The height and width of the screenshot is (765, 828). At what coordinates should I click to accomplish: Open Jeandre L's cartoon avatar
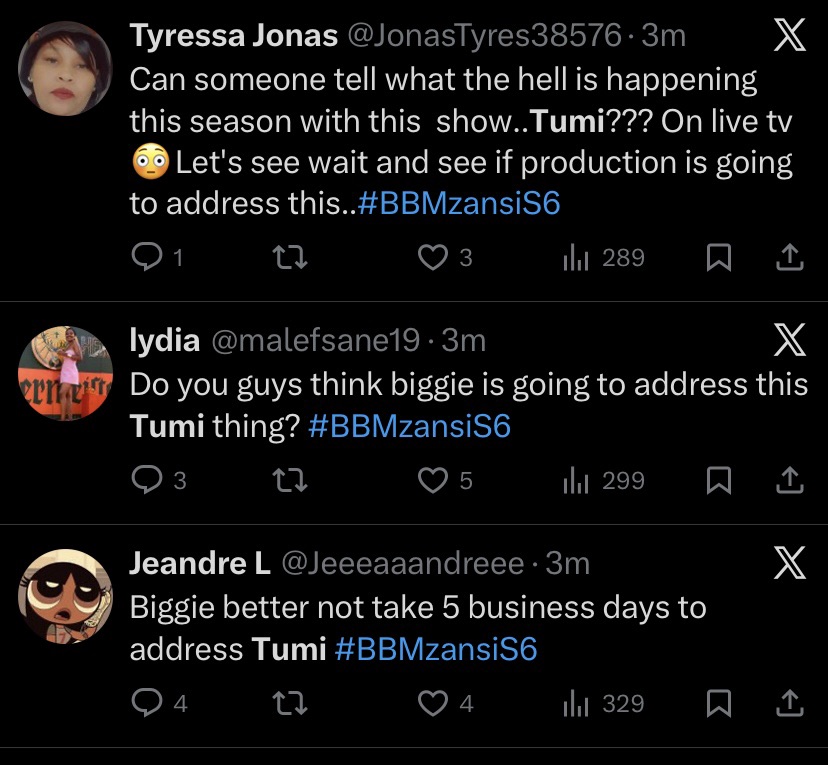[x=65, y=596]
